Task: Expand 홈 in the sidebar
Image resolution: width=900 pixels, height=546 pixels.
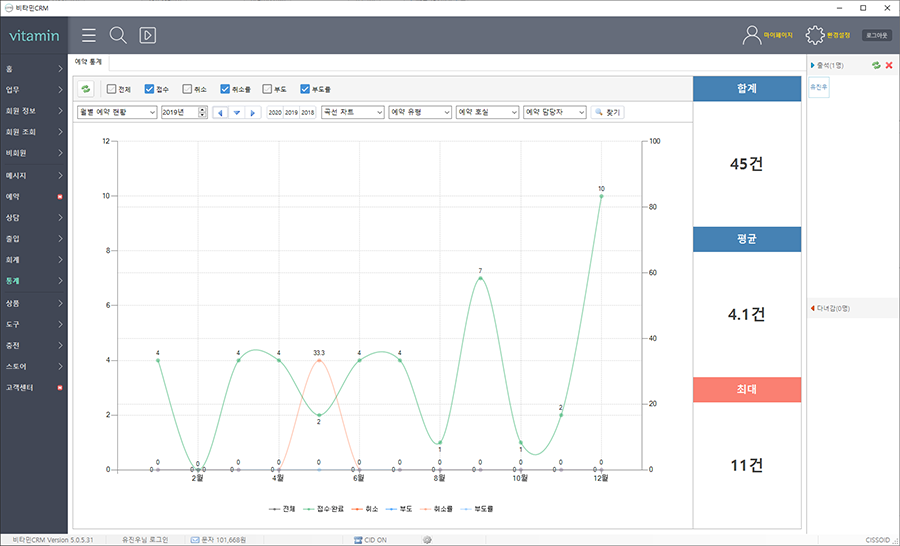Action: (34, 69)
